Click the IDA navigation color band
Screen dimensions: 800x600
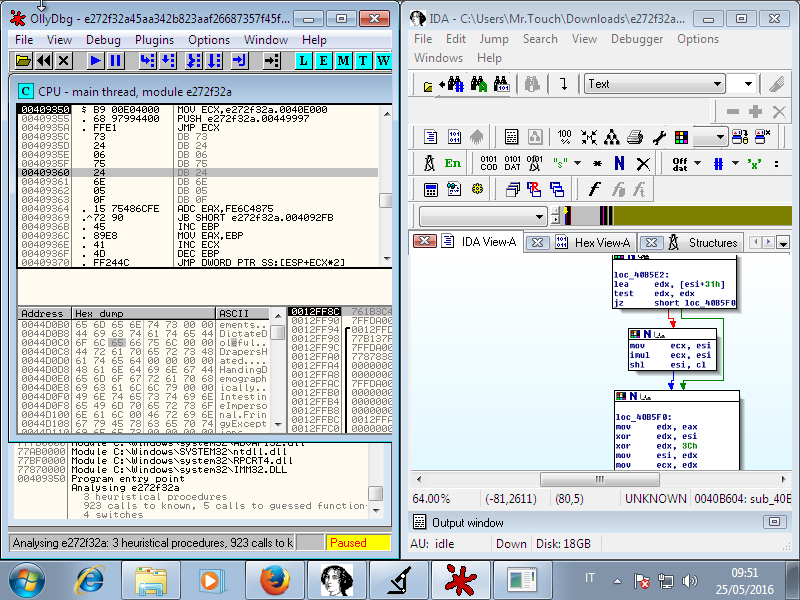click(x=677, y=215)
